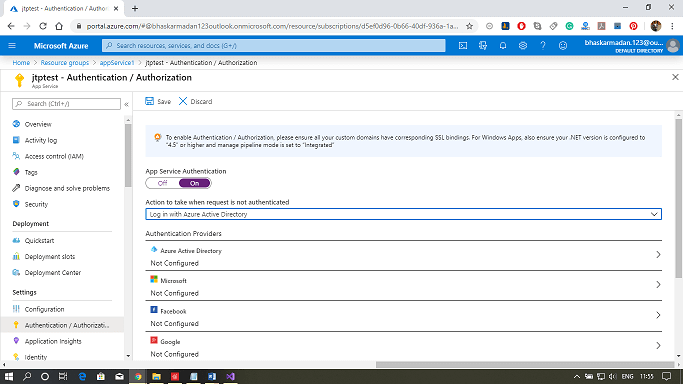This screenshot has width=683, height=384.
Task: Open the Windows Start menu
Action: [9, 376]
